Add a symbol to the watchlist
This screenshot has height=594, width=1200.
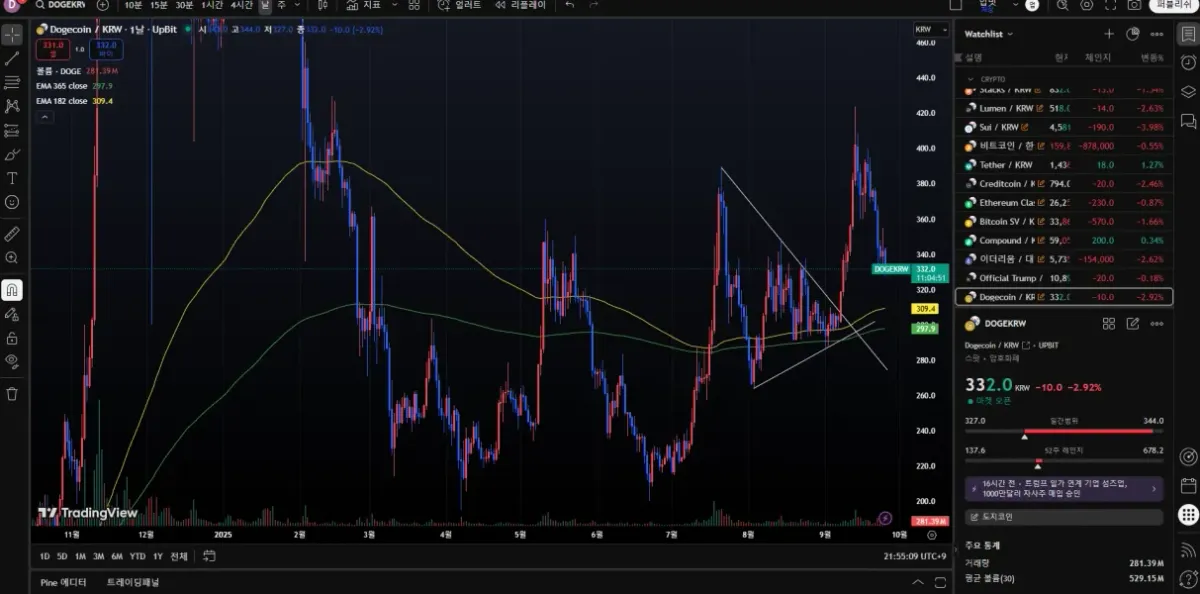coord(1109,34)
